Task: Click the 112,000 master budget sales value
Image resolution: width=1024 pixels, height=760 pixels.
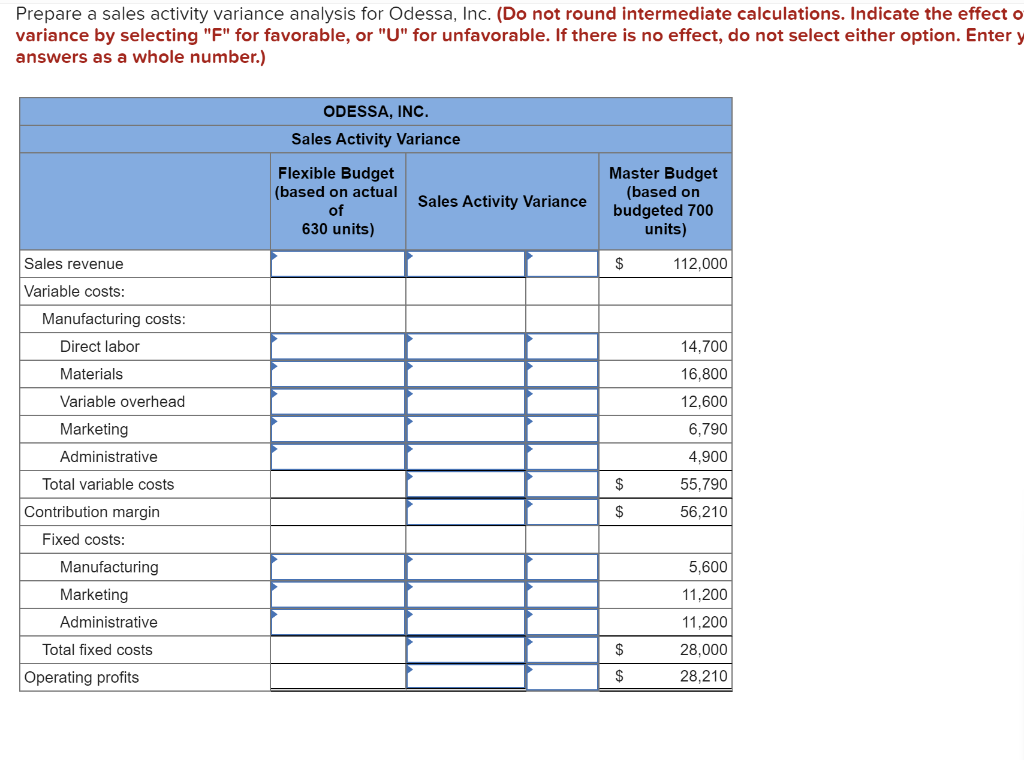Action: 700,264
